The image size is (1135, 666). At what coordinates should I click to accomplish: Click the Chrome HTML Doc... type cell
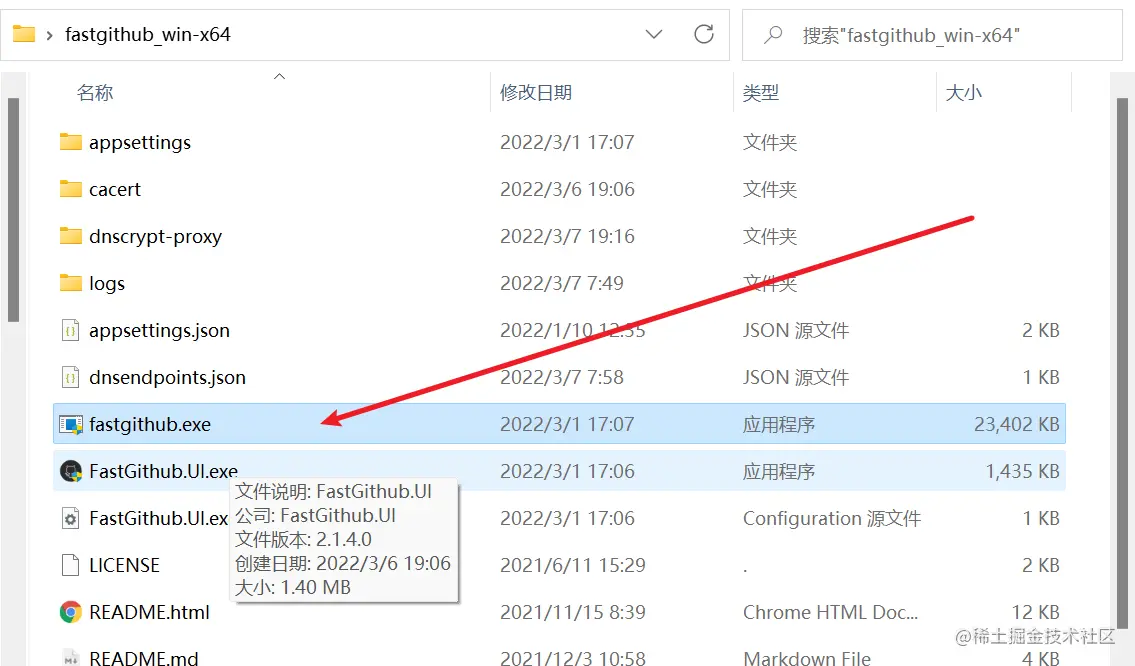pyautogui.click(x=830, y=612)
